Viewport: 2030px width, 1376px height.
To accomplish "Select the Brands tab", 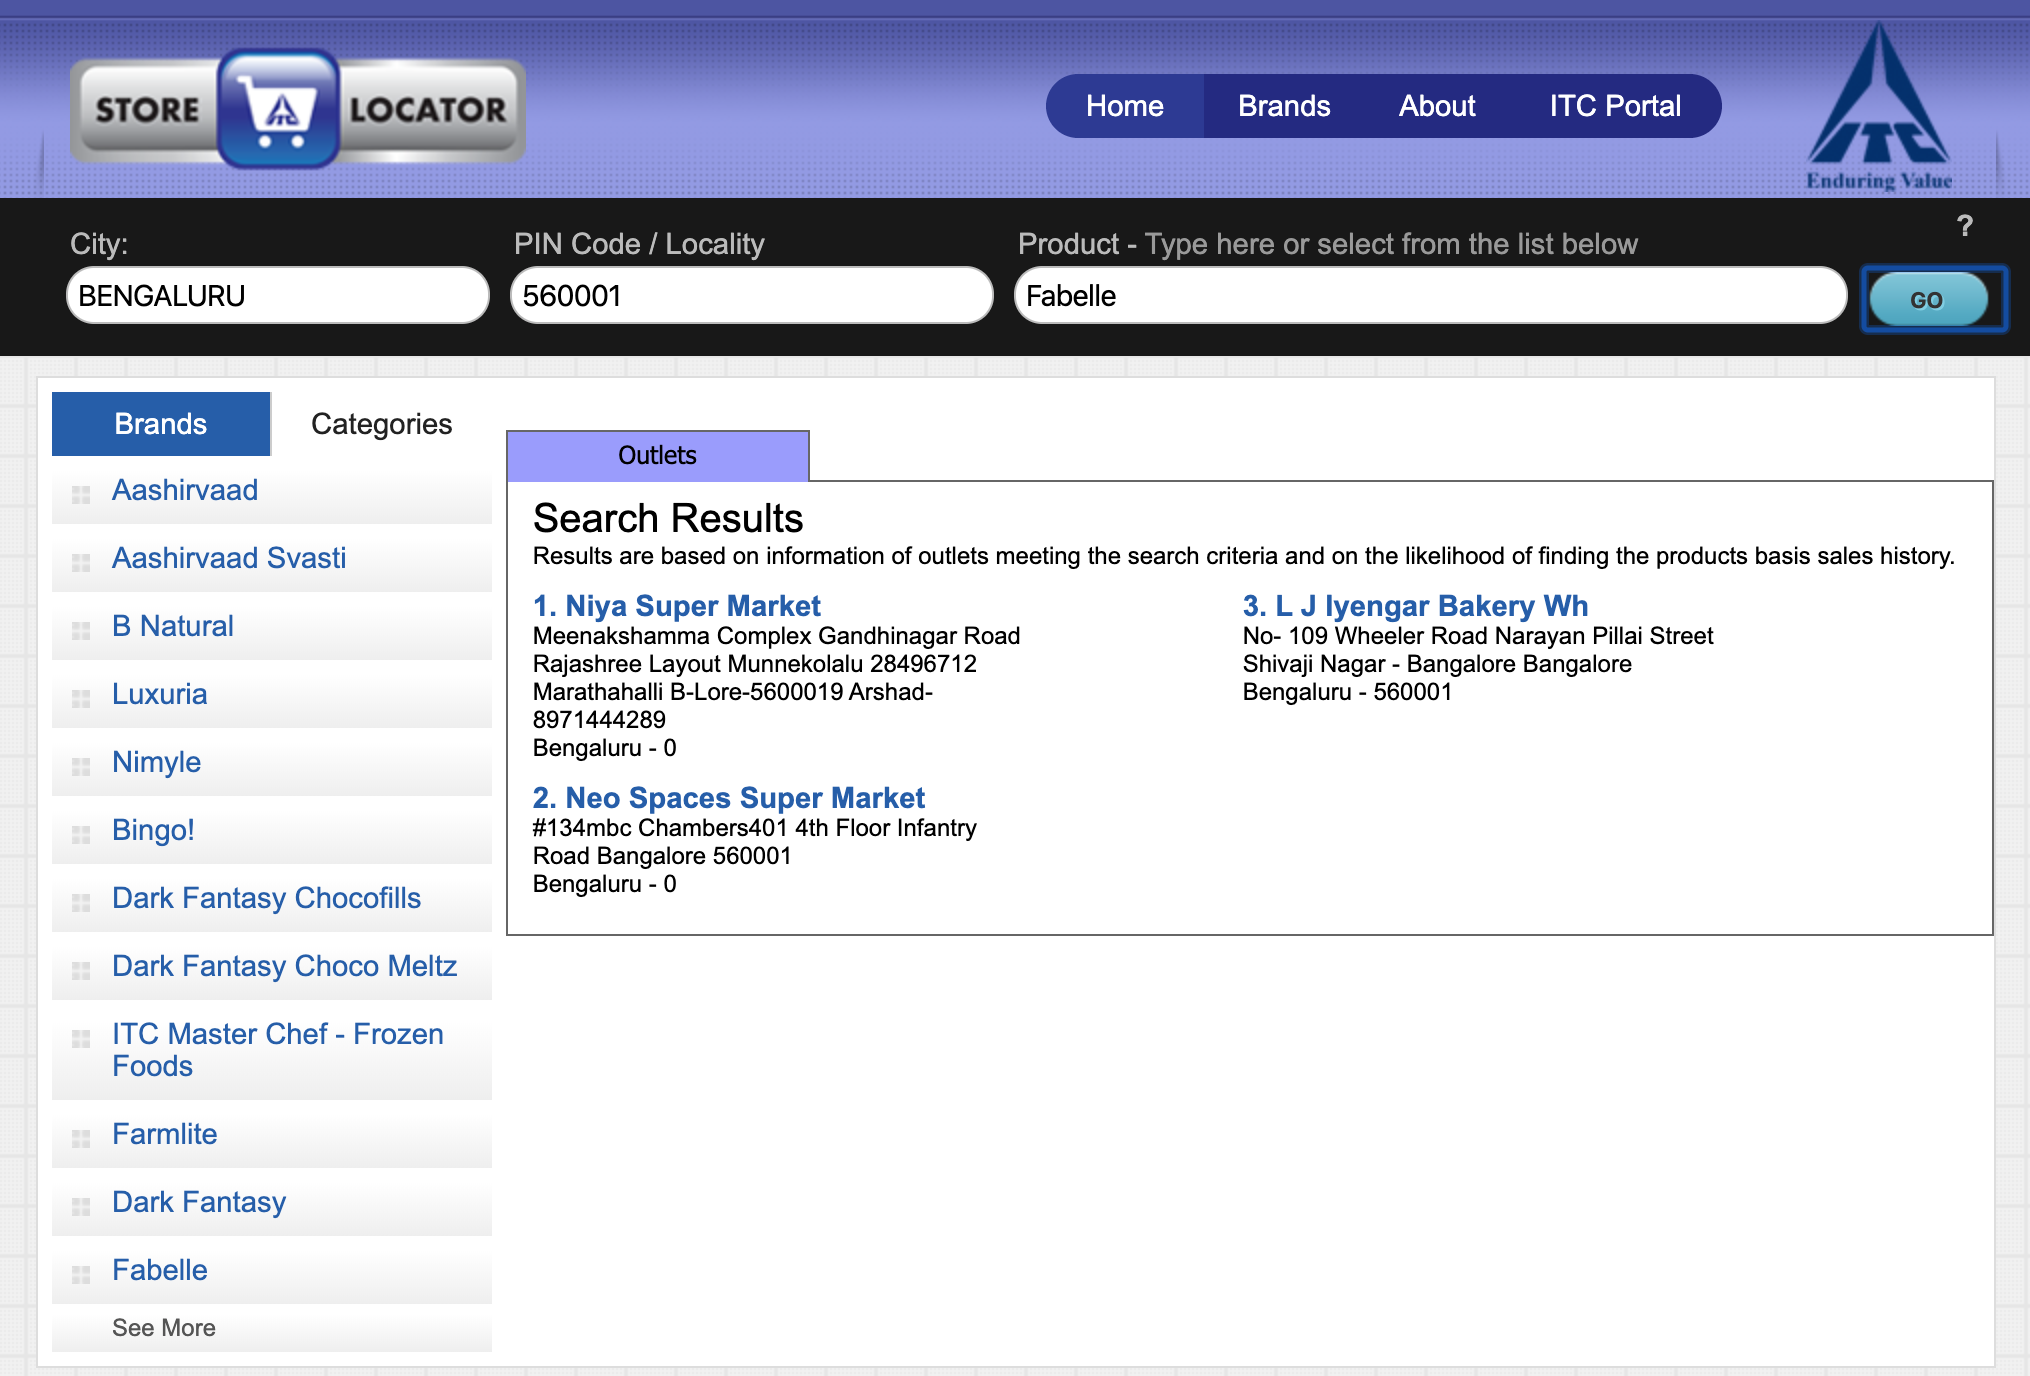I will point(160,424).
